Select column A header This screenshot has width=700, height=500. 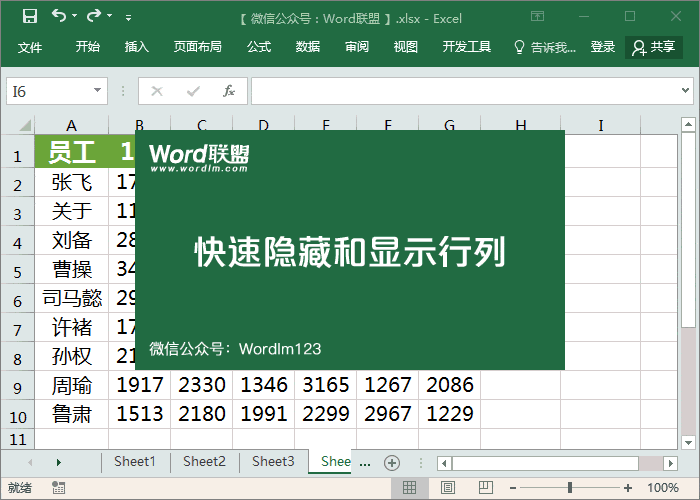[71, 125]
